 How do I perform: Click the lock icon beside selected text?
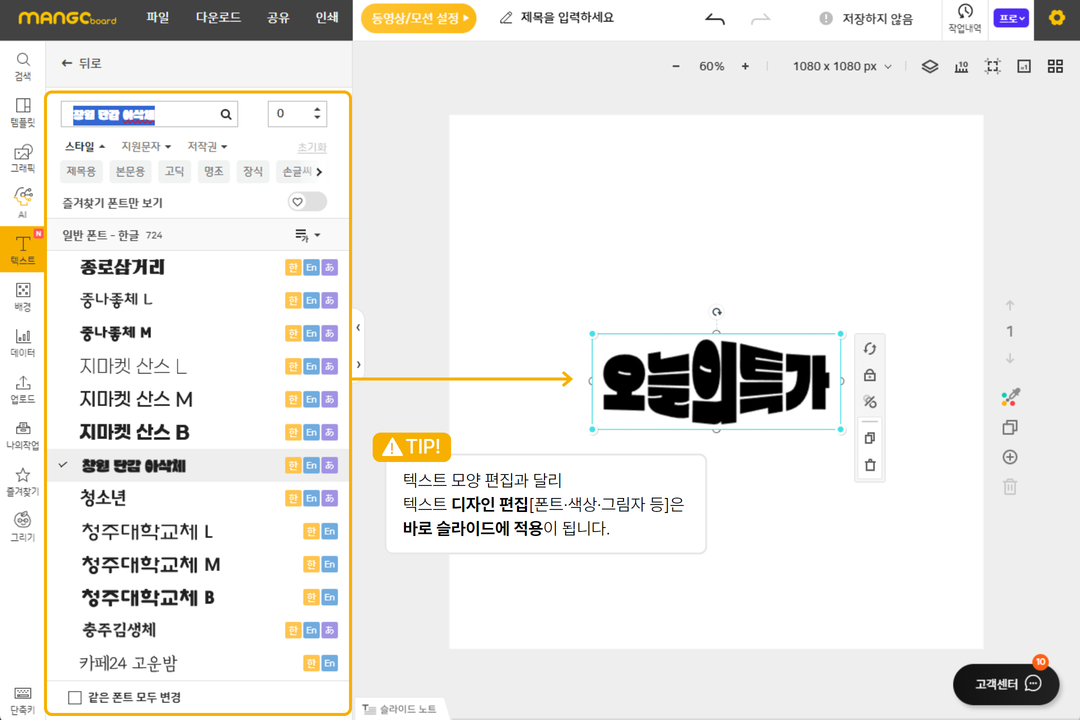(x=869, y=375)
